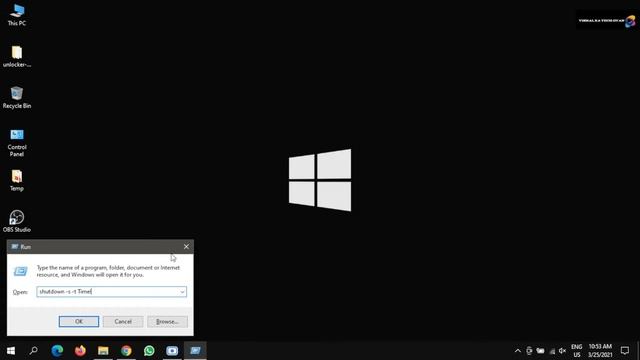The width and height of the screenshot is (640, 360).
Task: Select Control Panel desktop shortcut
Action: [17, 142]
